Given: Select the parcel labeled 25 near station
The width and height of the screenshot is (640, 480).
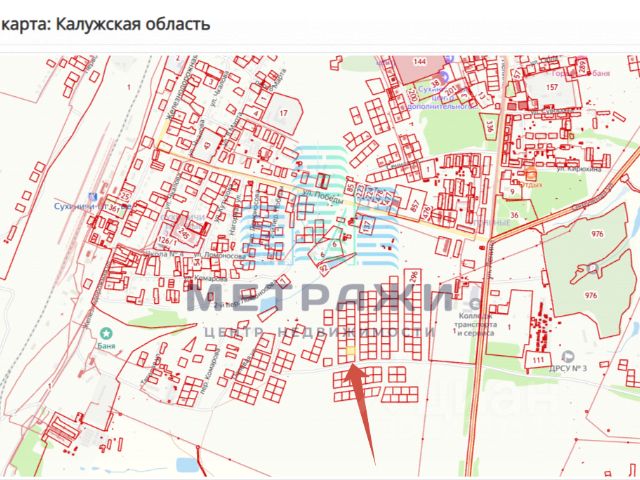Looking at the screenshot, I should 125,196.
